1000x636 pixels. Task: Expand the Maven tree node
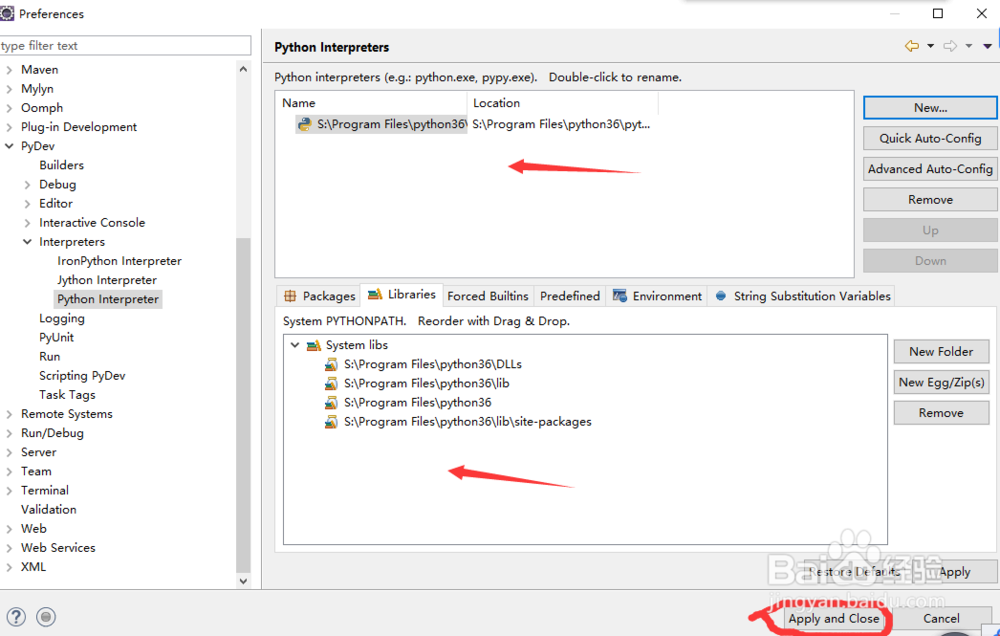pos(9,70)
